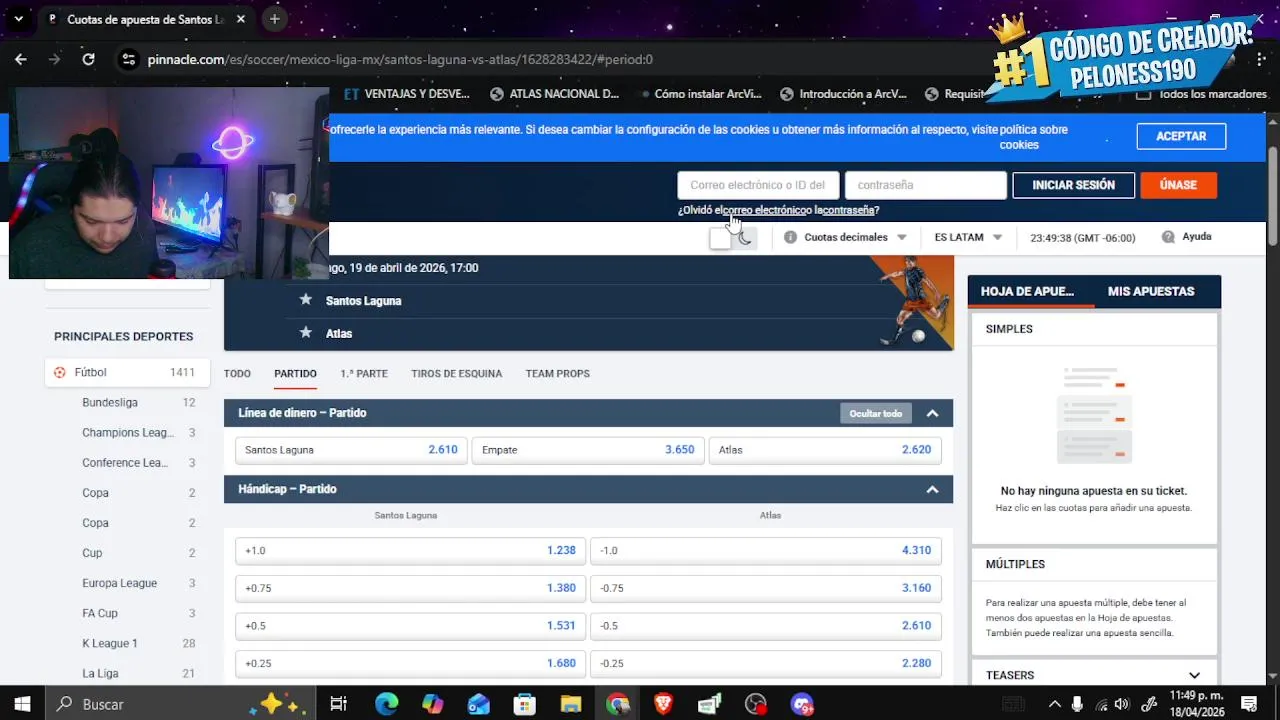Screen dimensions: 1280x720
Task: Switch to the PARTIDO tab
Action: click(295, 373)
